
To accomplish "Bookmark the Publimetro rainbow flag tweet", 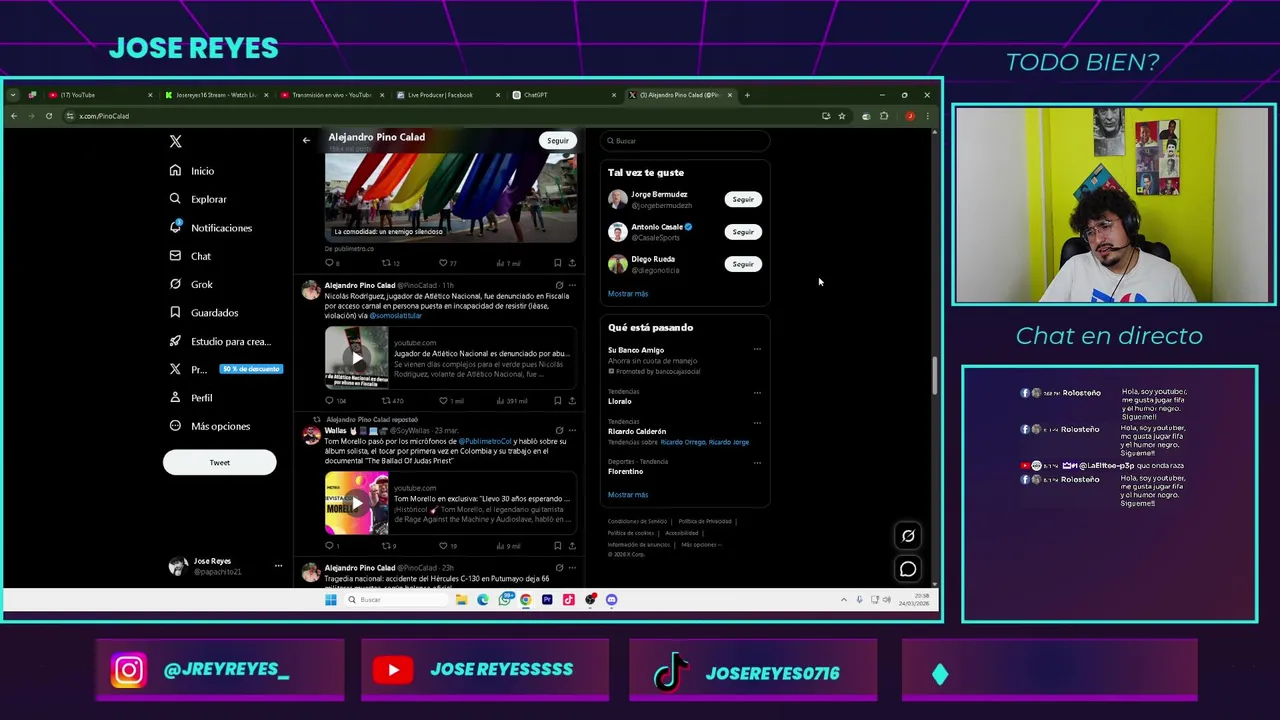I will 557,263.
